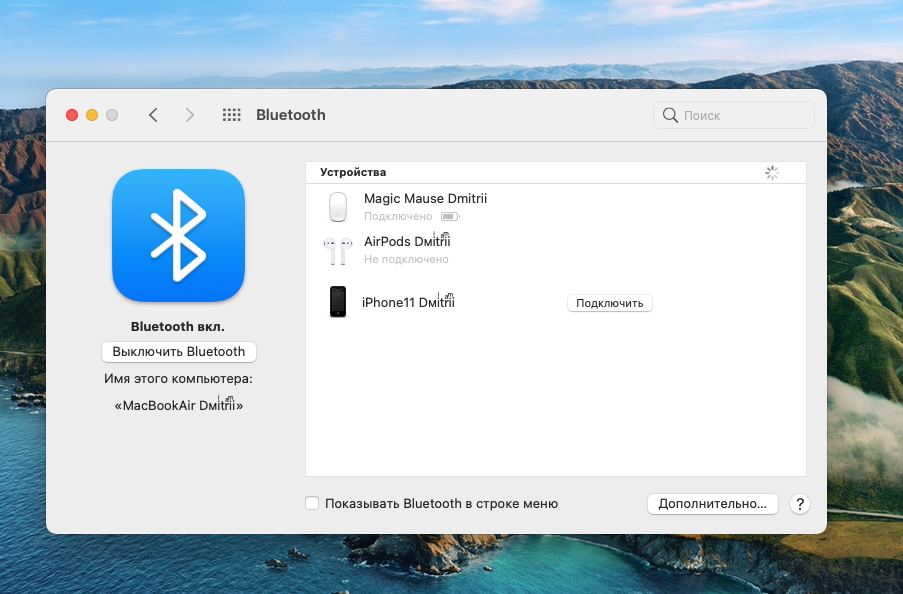Click the 'MacBookAir Dмitrii' computer name
This screenshot has width=903, height=594.
179,404
